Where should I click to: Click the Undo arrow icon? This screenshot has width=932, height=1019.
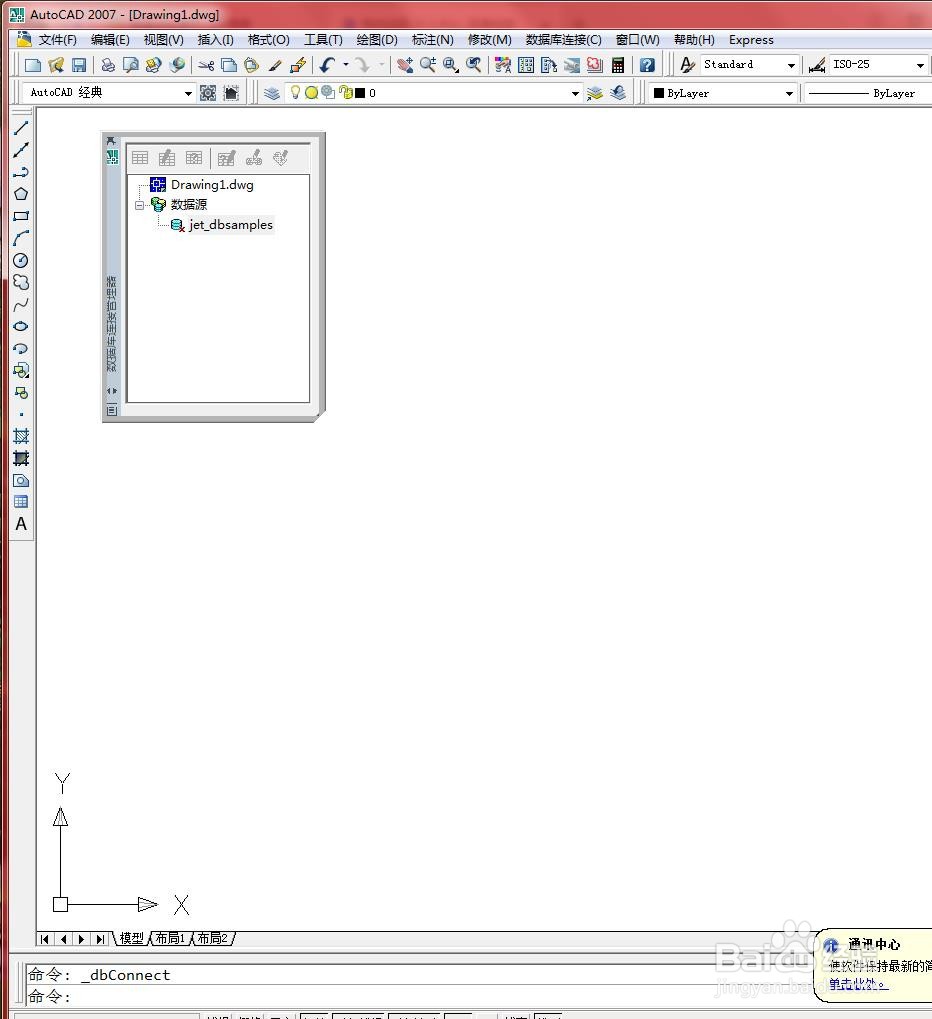[x=328, y=65]
